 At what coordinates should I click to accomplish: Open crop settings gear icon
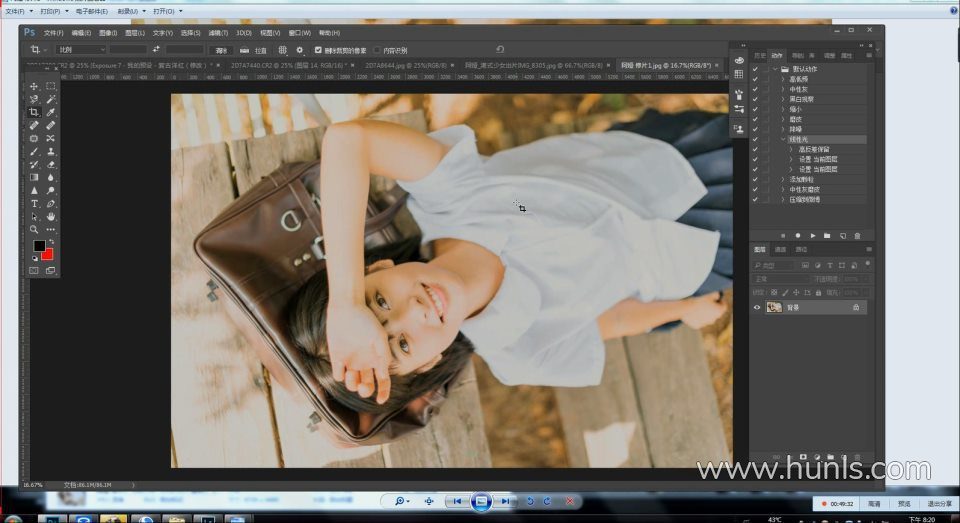[299, 50]
